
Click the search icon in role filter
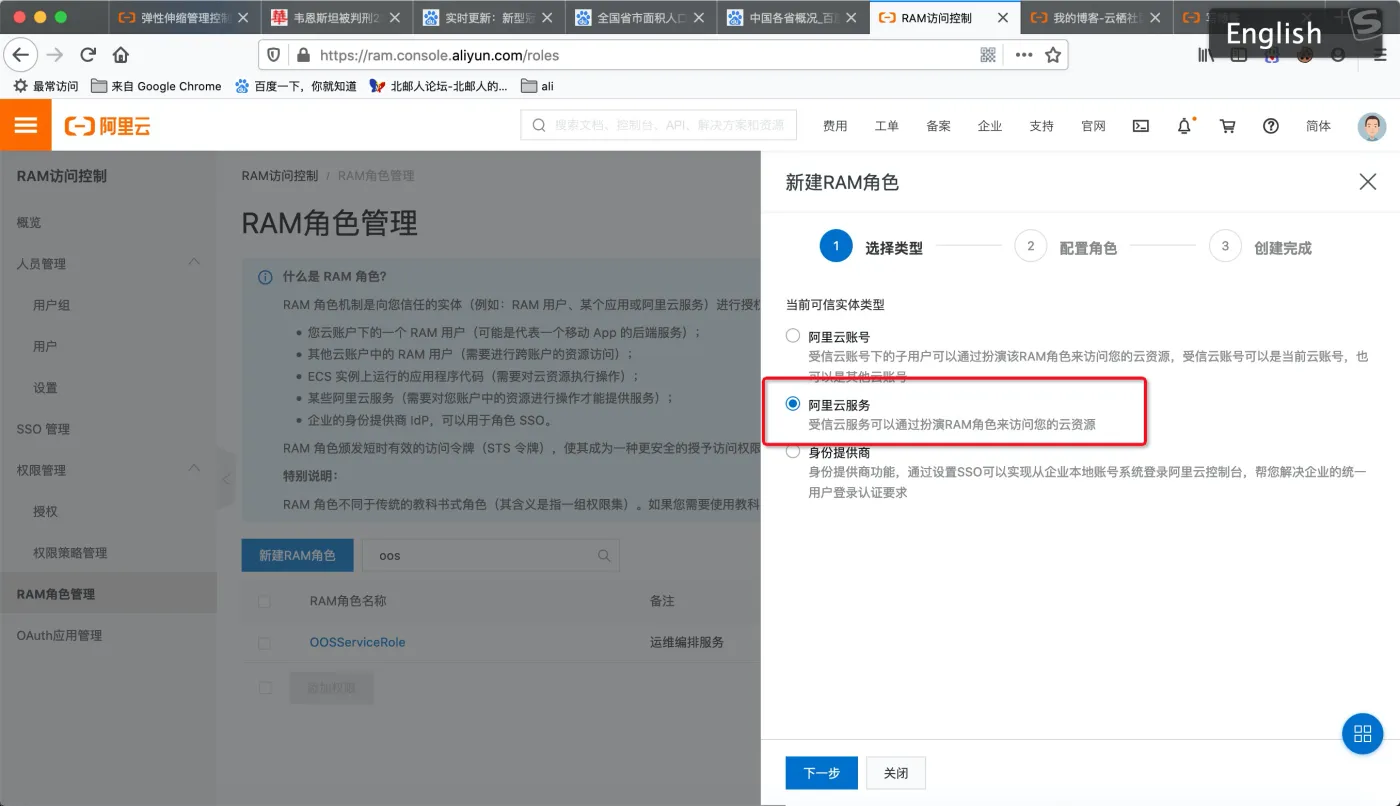pos(604,555)
